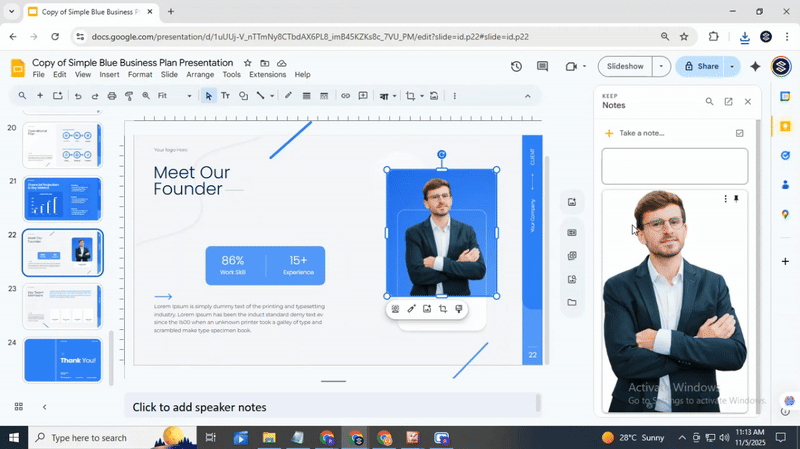
Task: Click the insert link icon
Action: click(346, 96)
